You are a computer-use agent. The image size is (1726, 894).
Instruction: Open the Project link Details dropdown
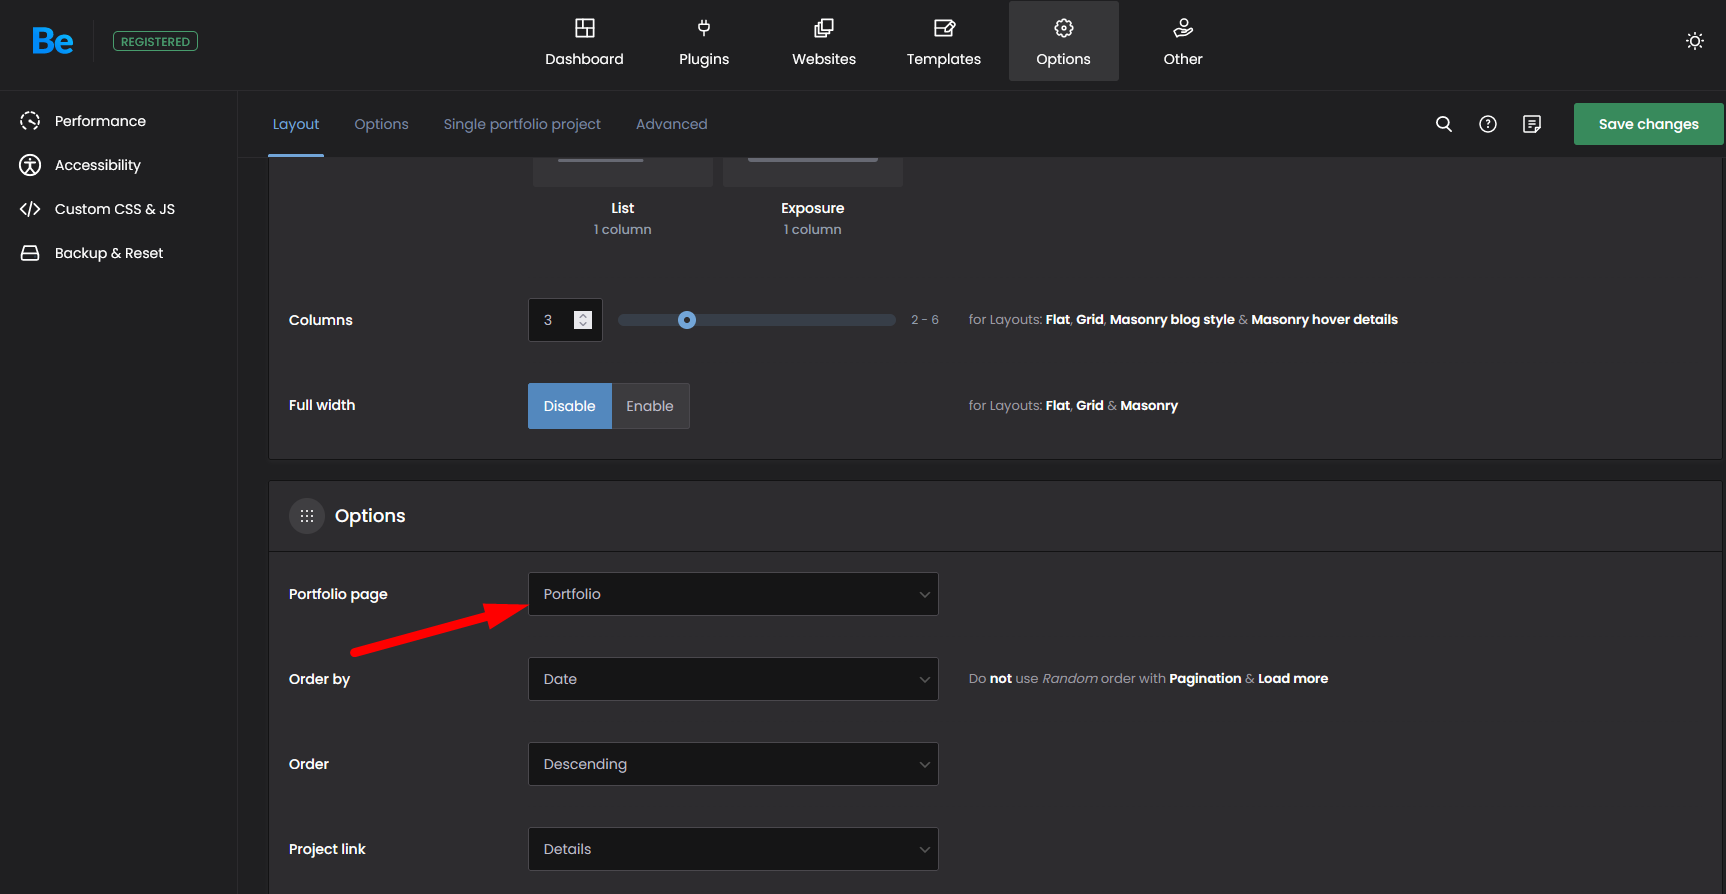tap(733, 849)
